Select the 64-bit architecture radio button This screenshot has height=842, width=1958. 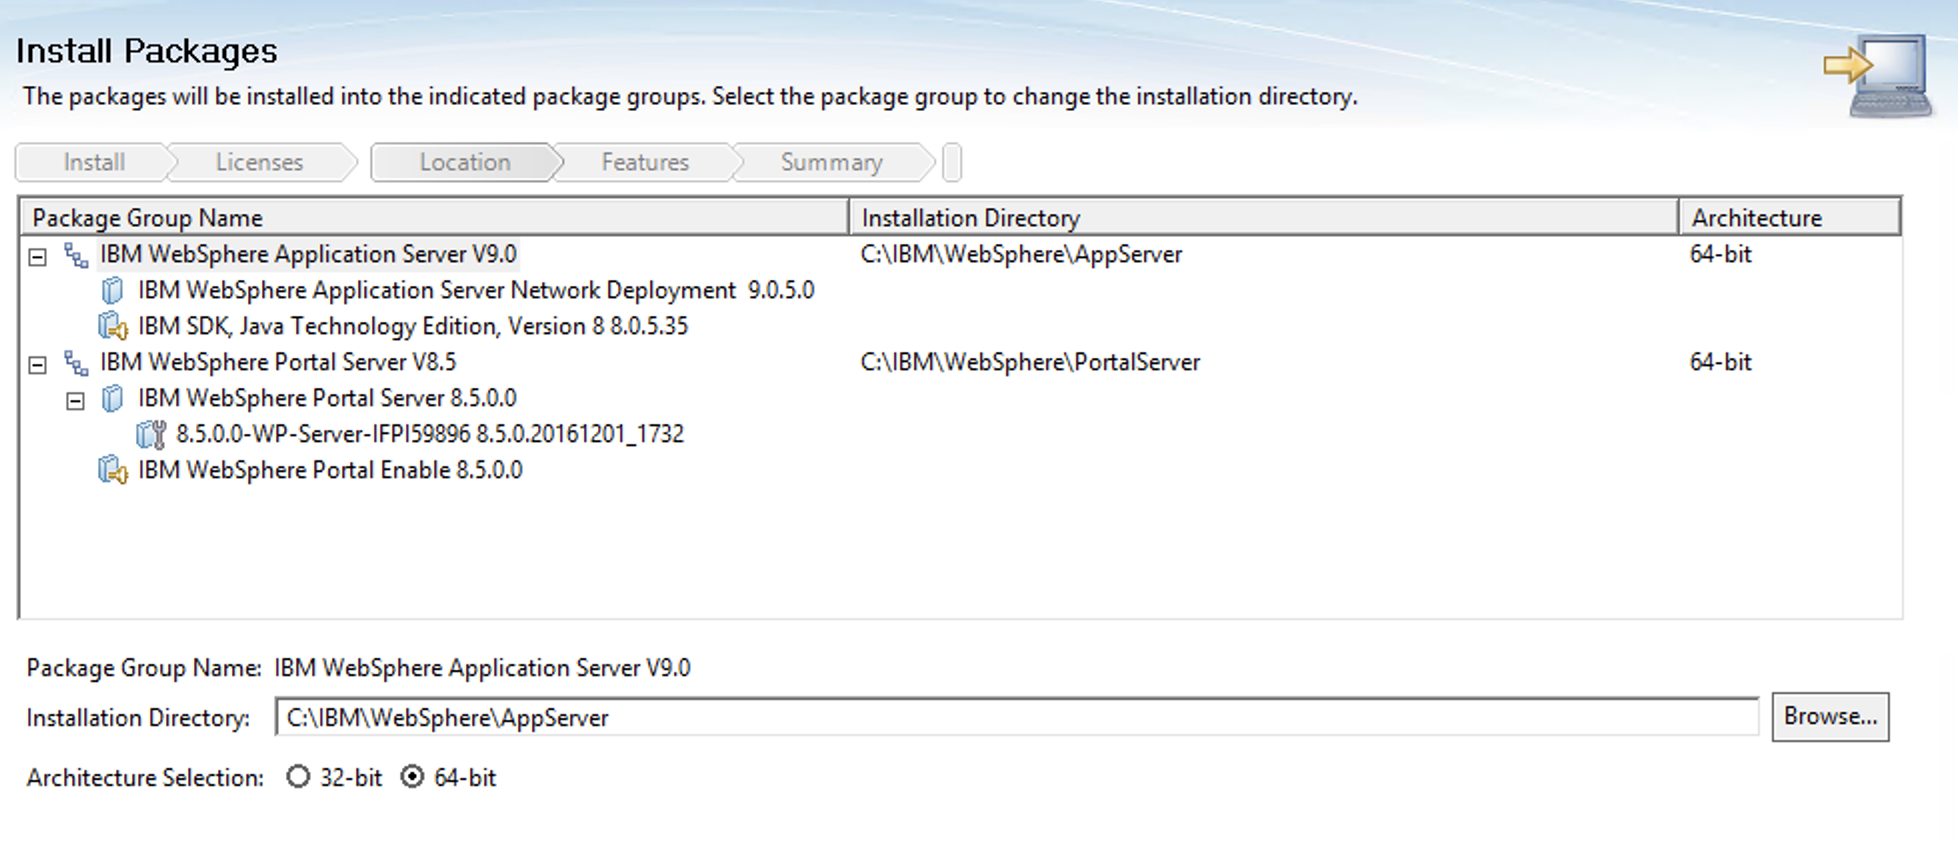[x=412, y=777]
